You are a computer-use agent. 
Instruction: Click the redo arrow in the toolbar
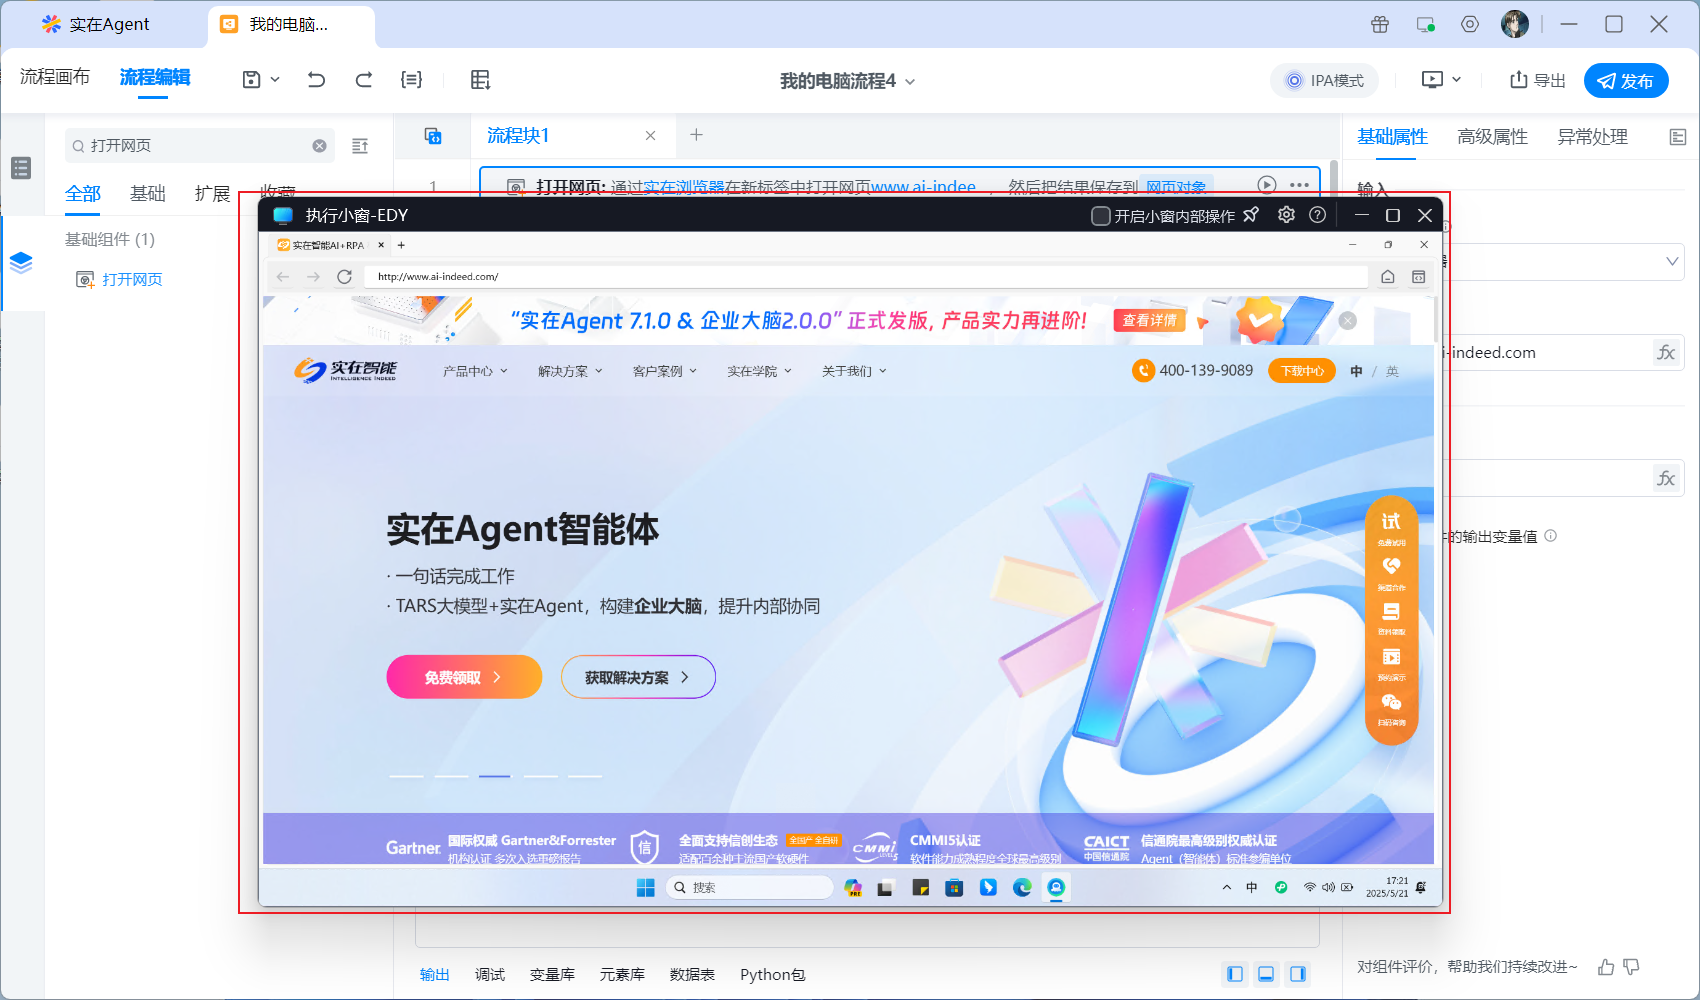point(364,80)
